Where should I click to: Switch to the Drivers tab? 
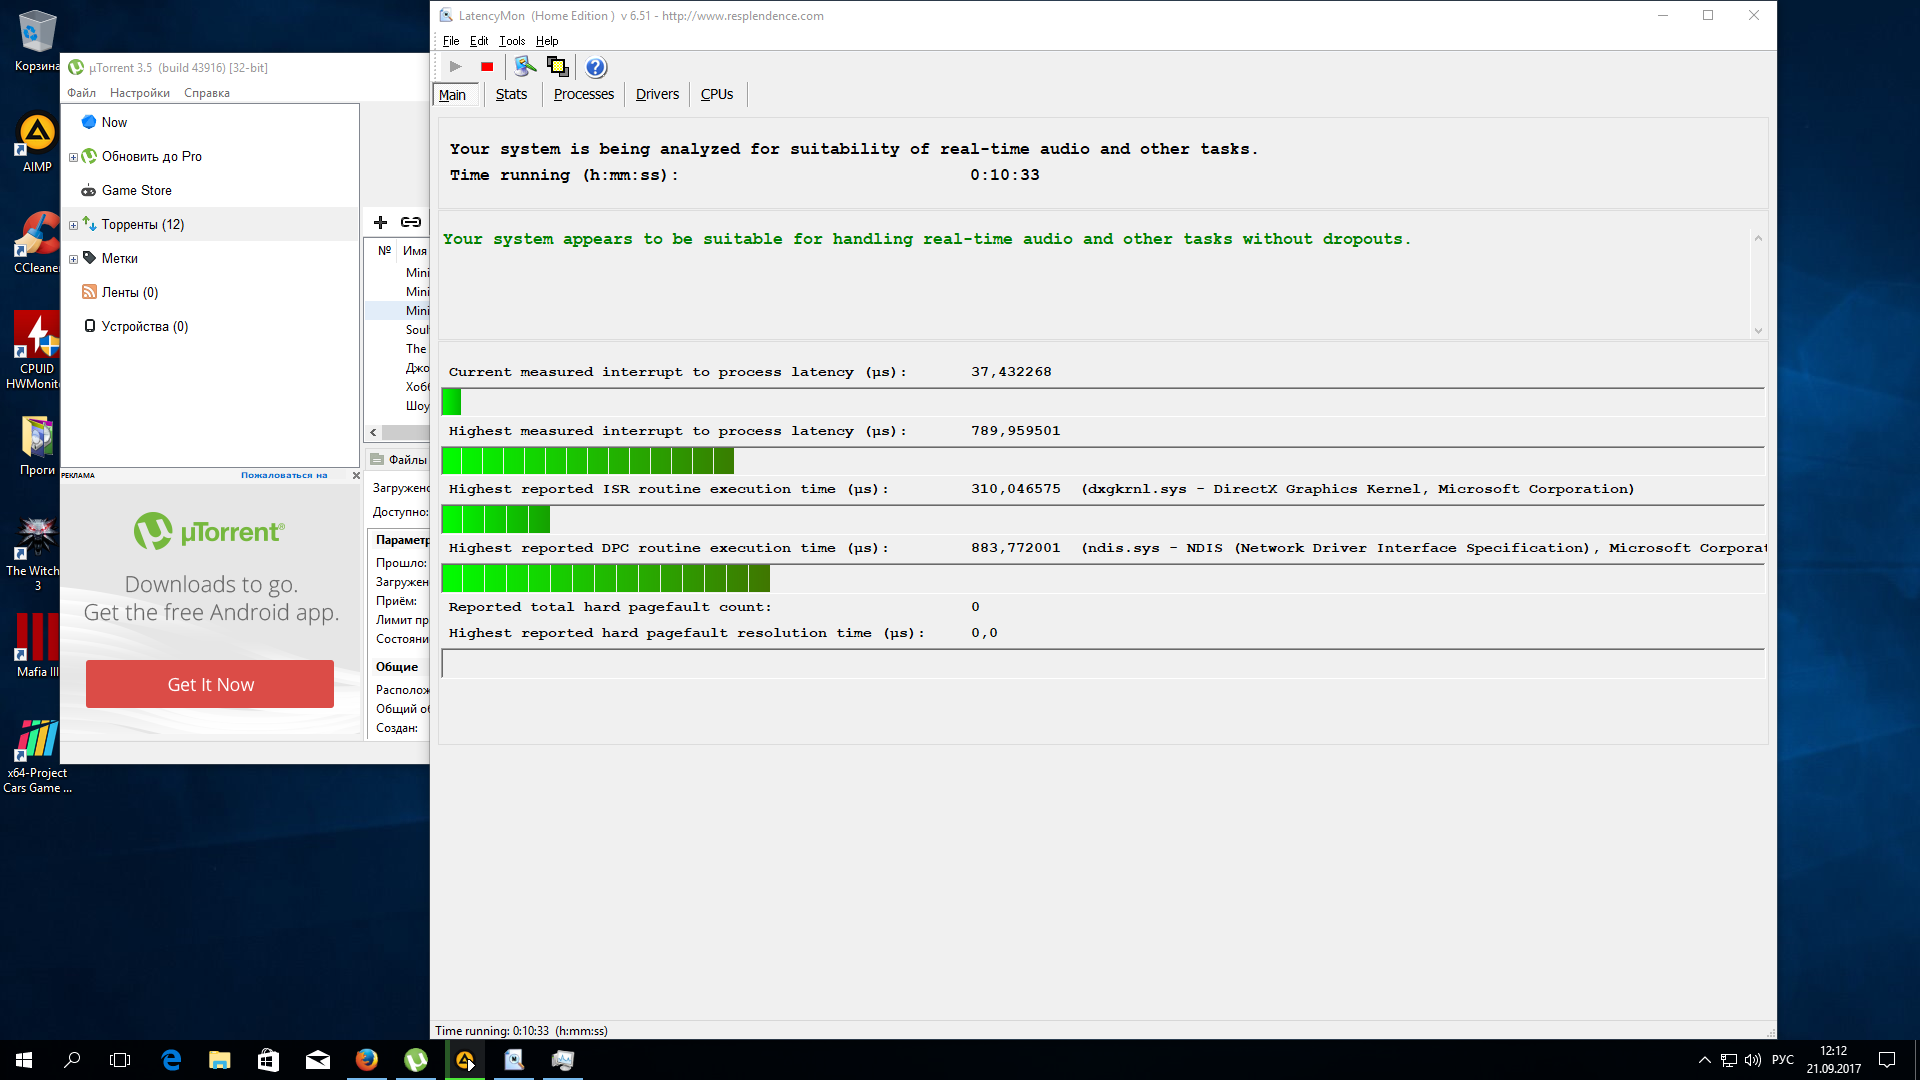657,94
